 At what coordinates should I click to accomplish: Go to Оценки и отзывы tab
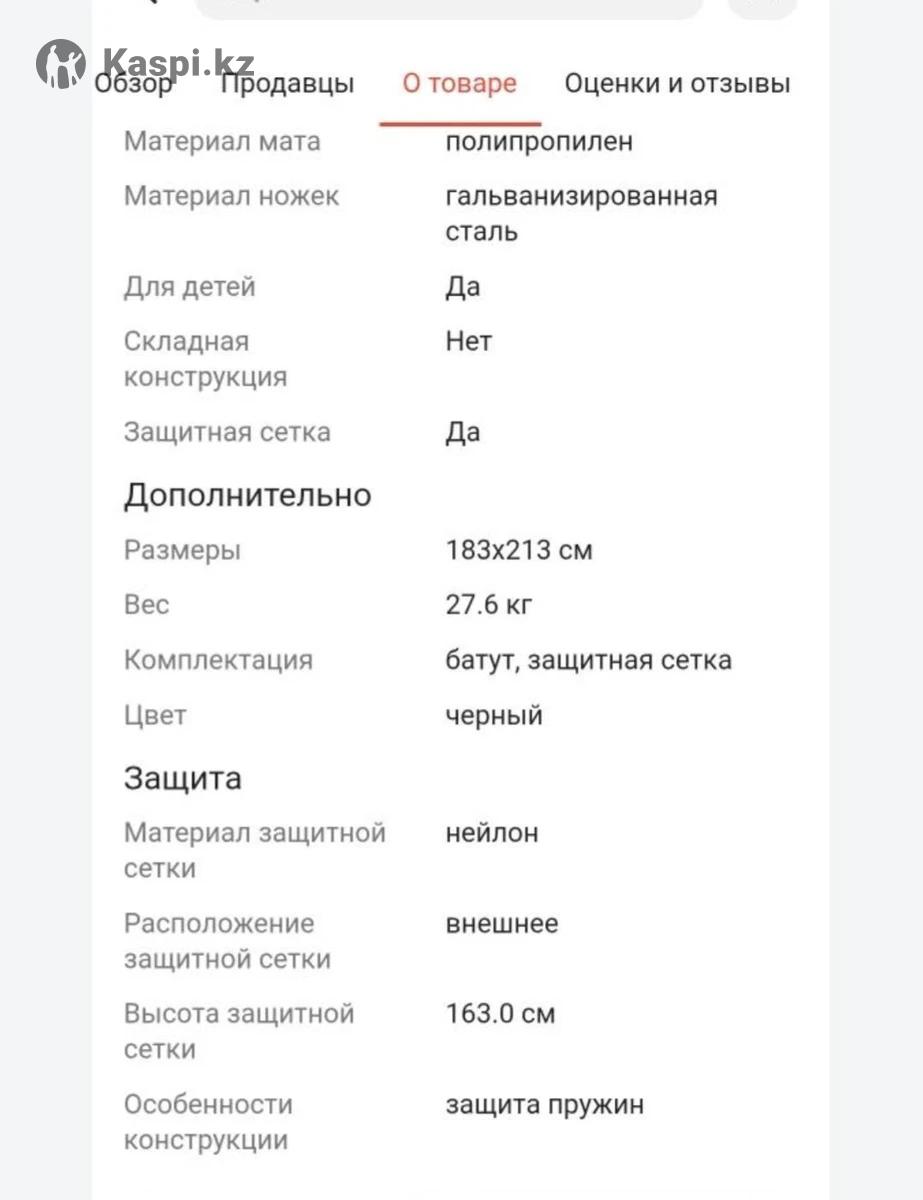coord(677,84)
